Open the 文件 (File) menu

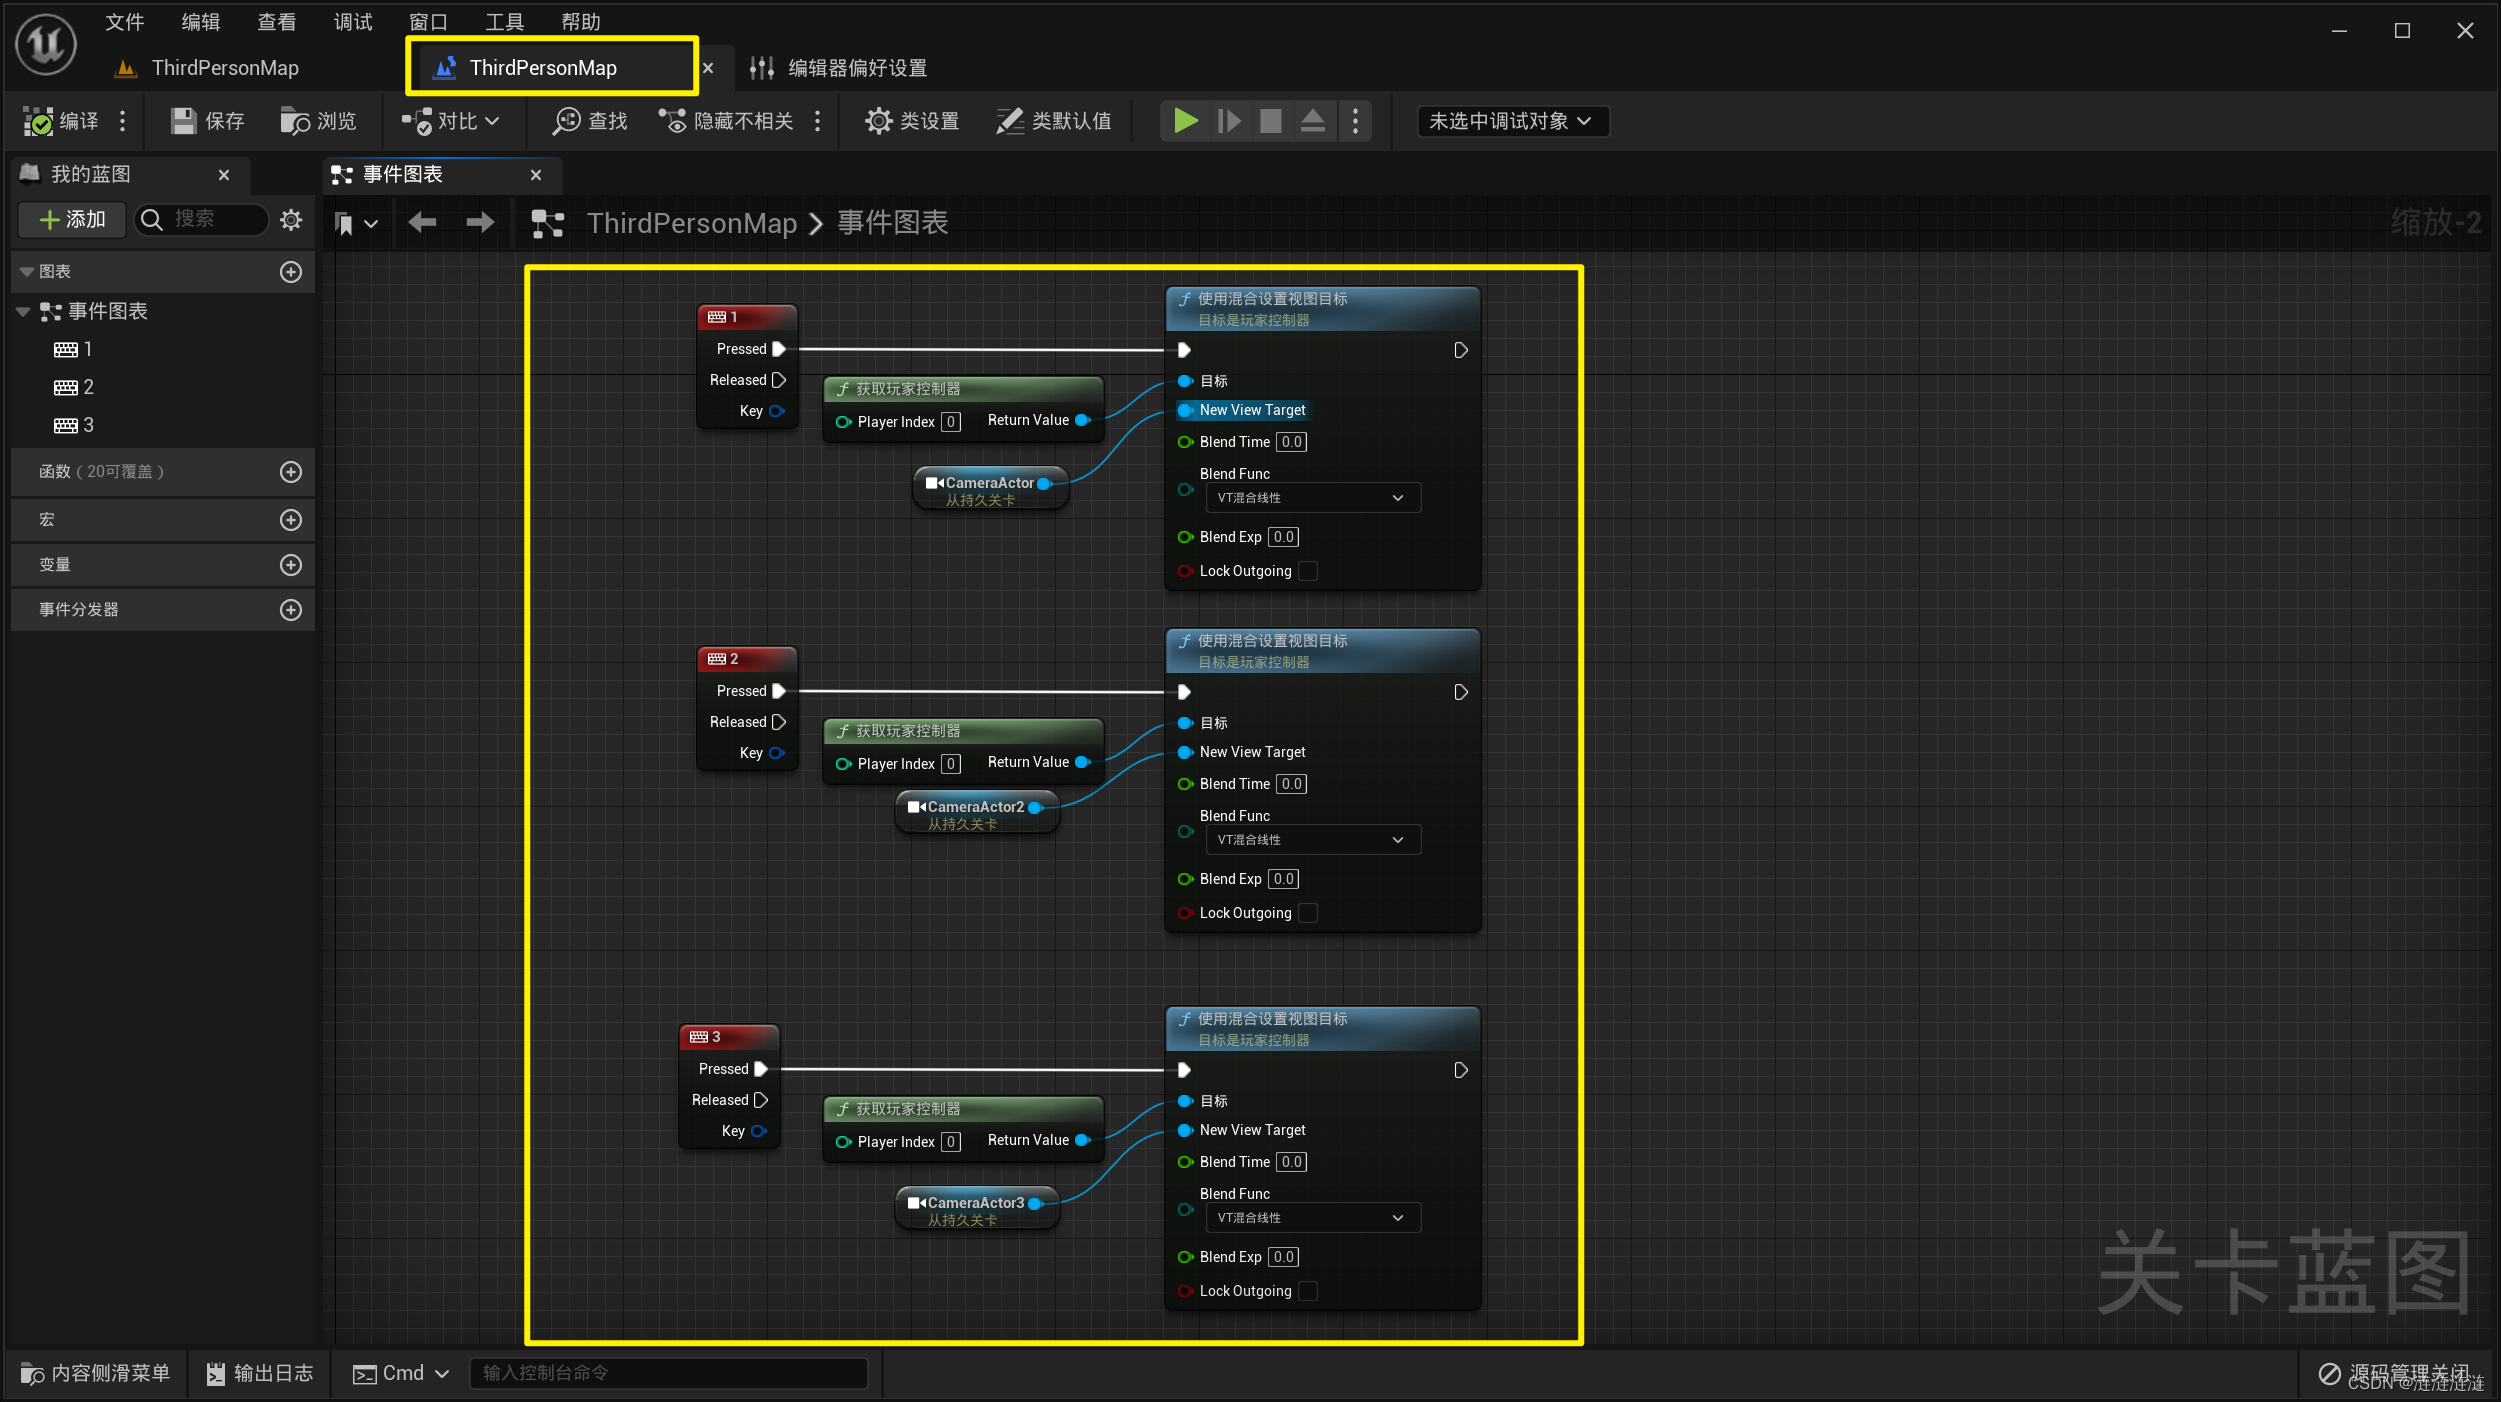[125, 22]
